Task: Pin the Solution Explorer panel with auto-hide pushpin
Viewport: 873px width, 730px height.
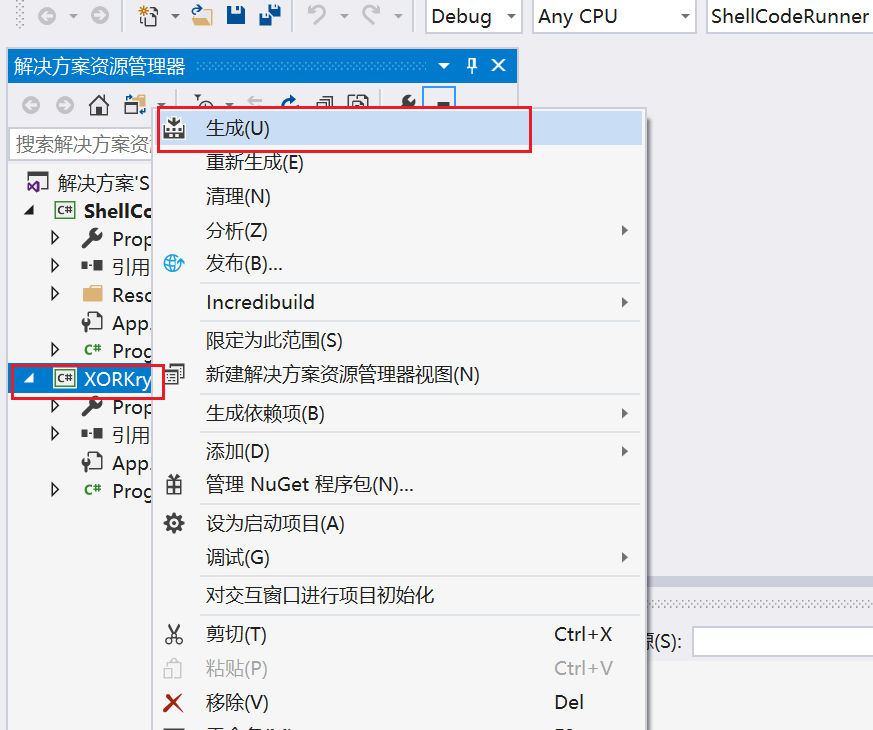Action: pyautogui.click(x=472, y=66)
